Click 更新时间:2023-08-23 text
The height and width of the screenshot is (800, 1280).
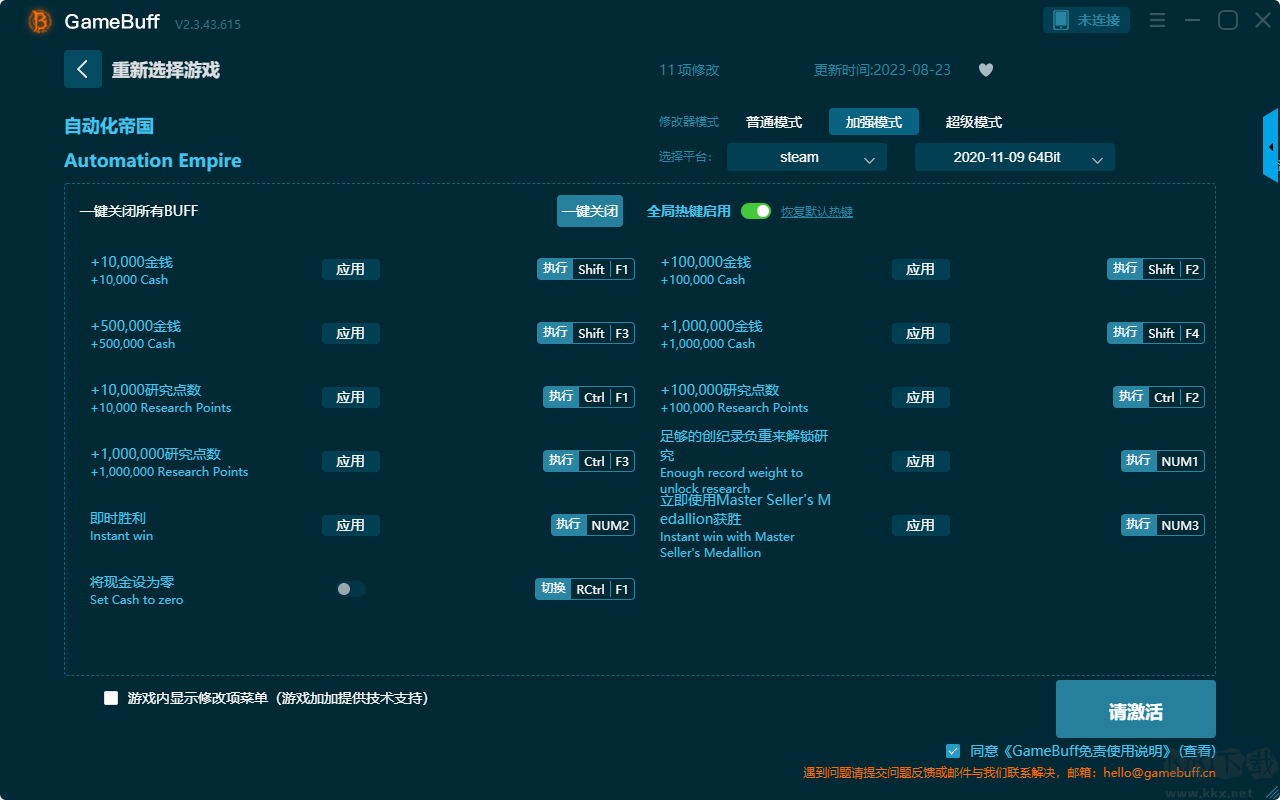pyautogui.click(x=882, y=70)
